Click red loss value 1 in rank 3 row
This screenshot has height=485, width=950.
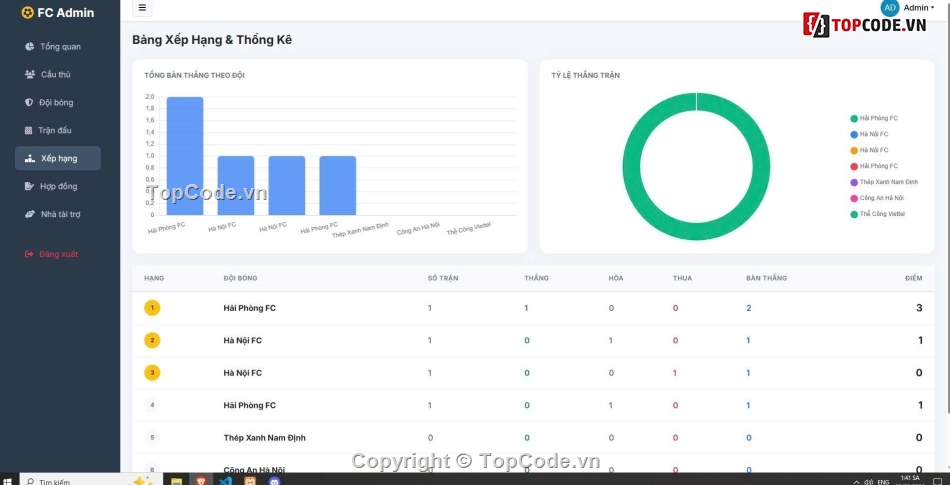675,373
